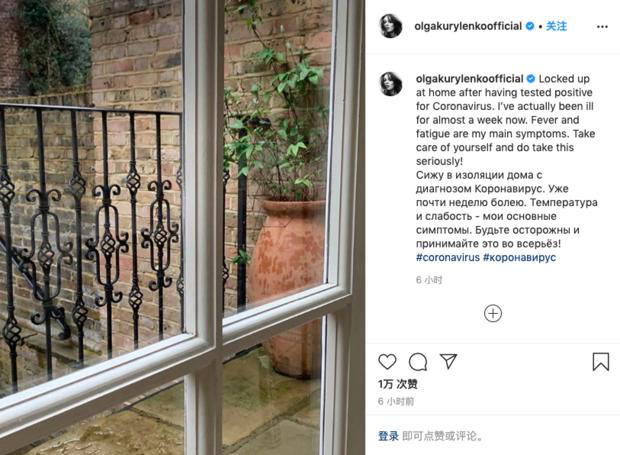The height and width of the screenshot is (455, 620).
Task: View likes list via 1万 次赞
Action: coord(398,384)
